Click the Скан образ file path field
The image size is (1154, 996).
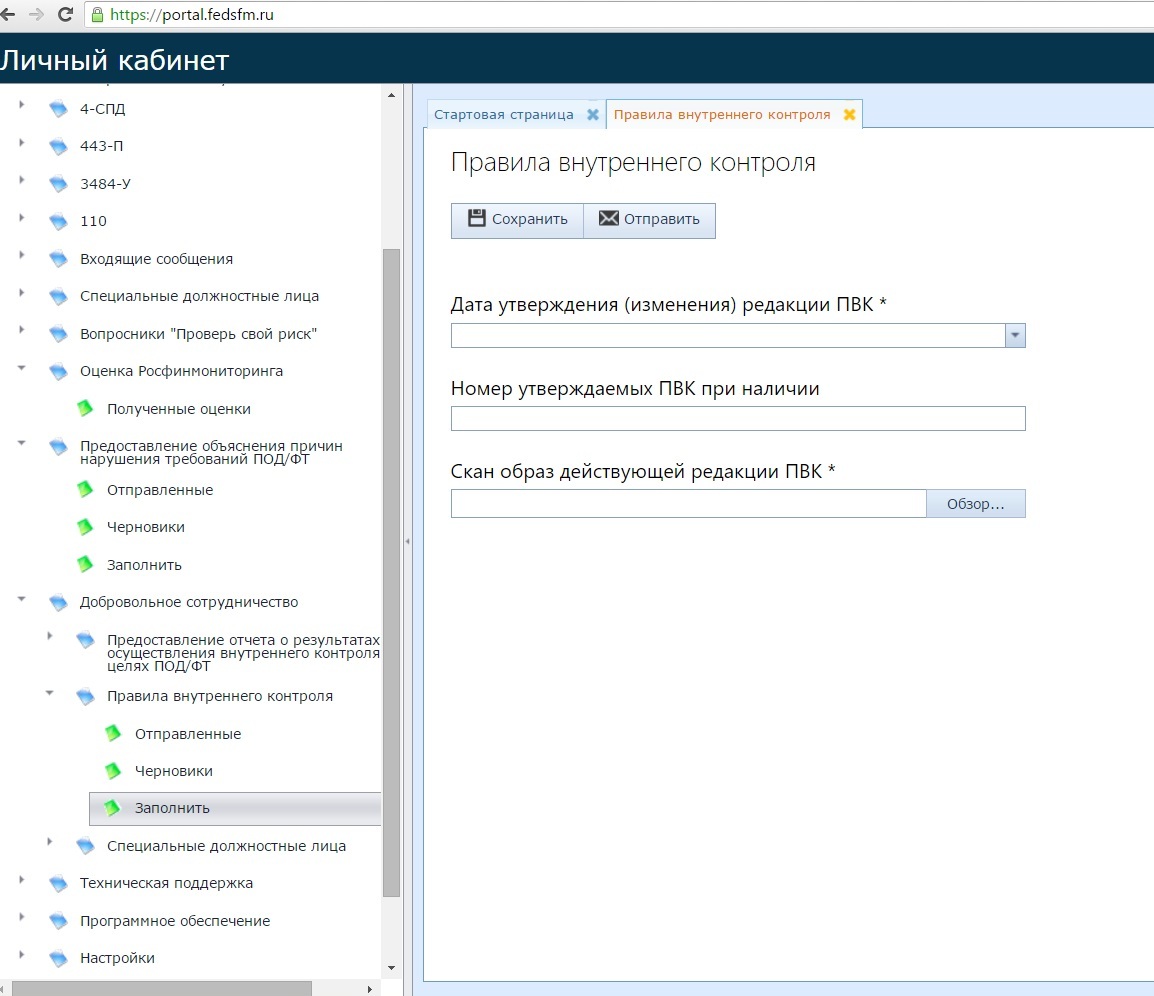[x=689, y=504]
